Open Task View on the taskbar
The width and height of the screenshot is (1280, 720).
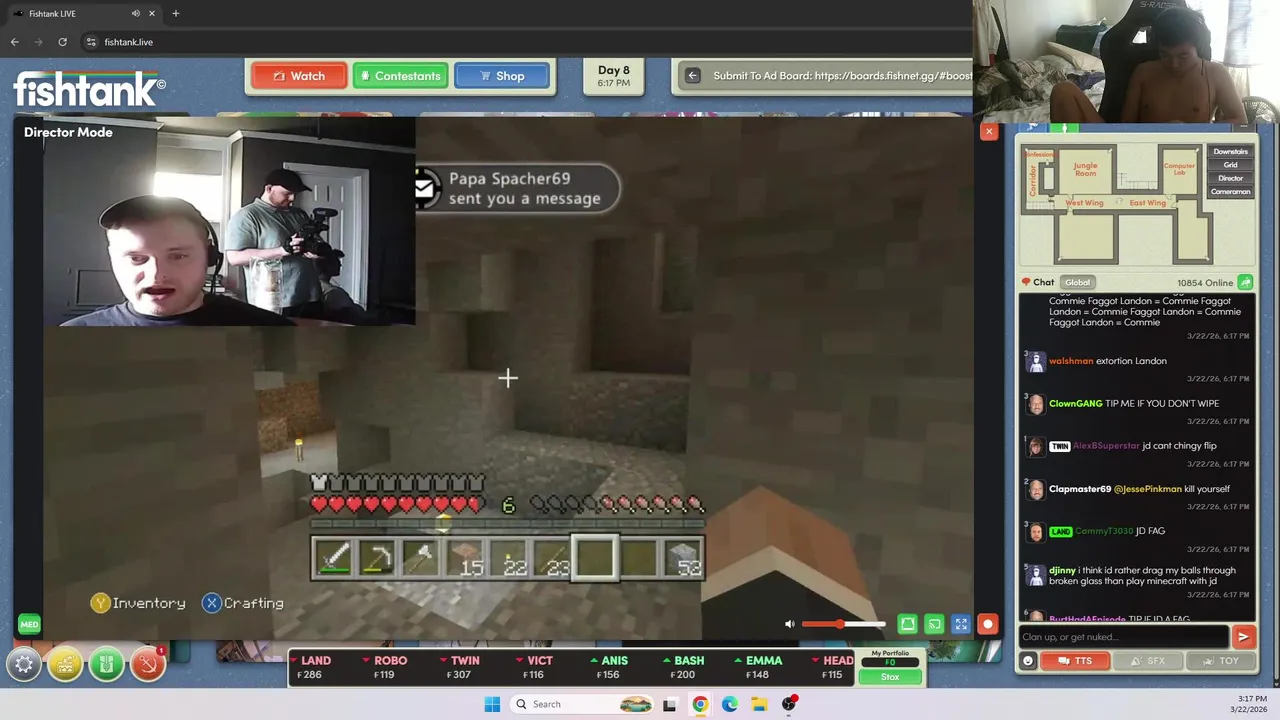click(670, 704)
